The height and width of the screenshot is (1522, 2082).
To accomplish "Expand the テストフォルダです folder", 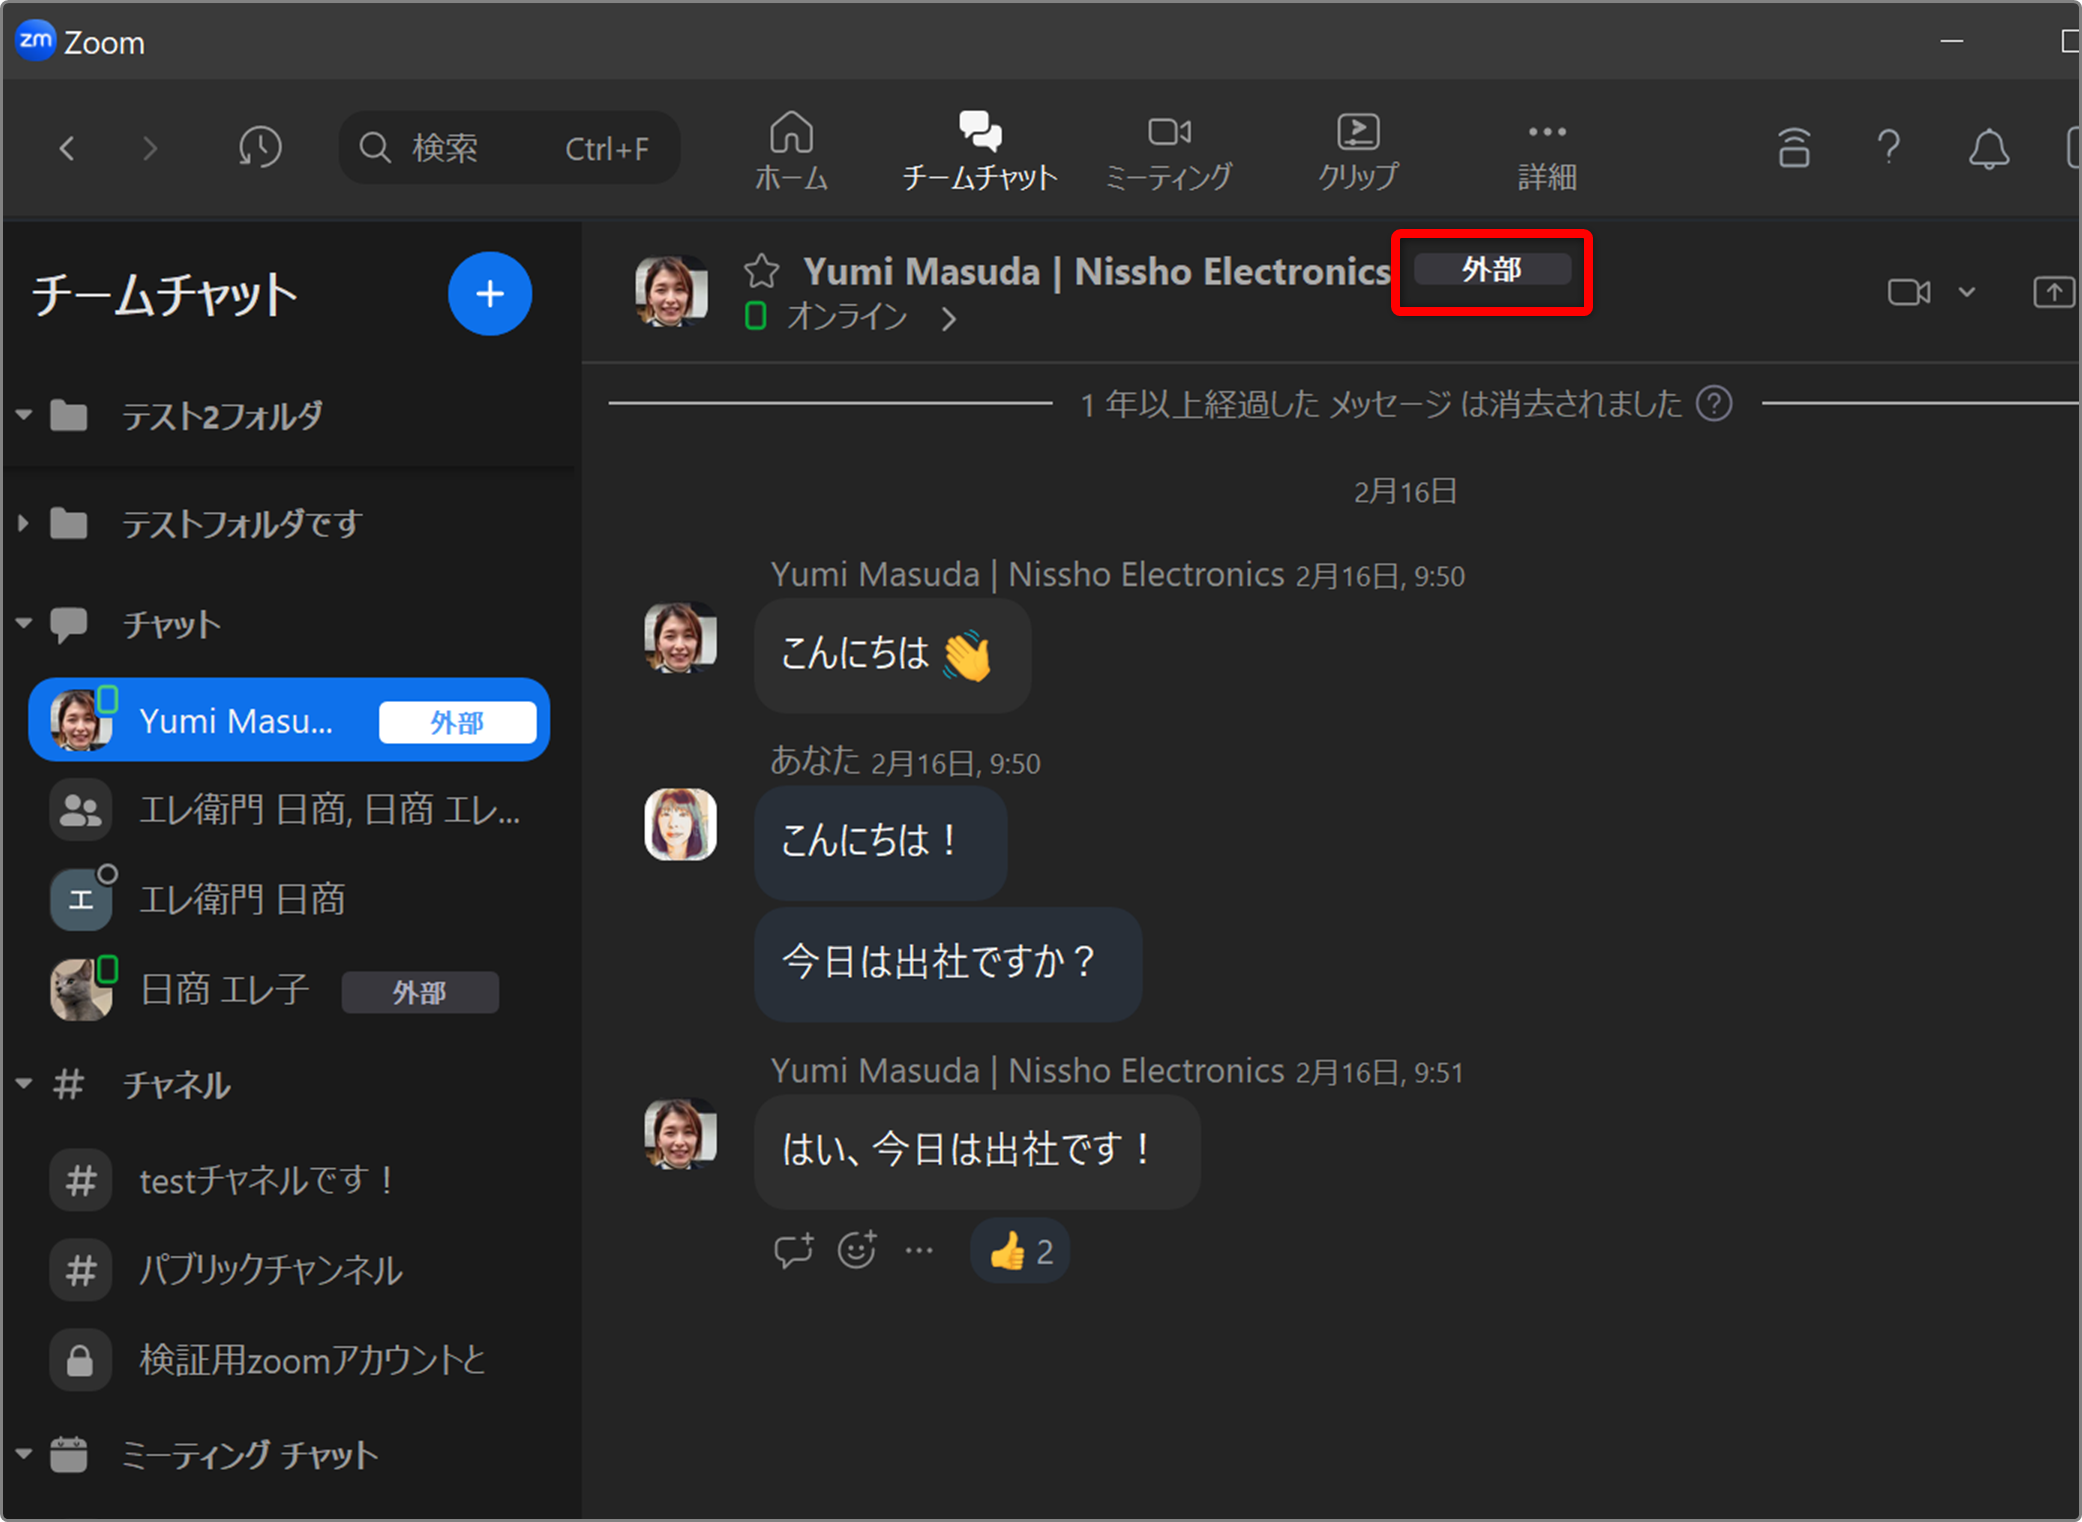I will pos(24,523).
